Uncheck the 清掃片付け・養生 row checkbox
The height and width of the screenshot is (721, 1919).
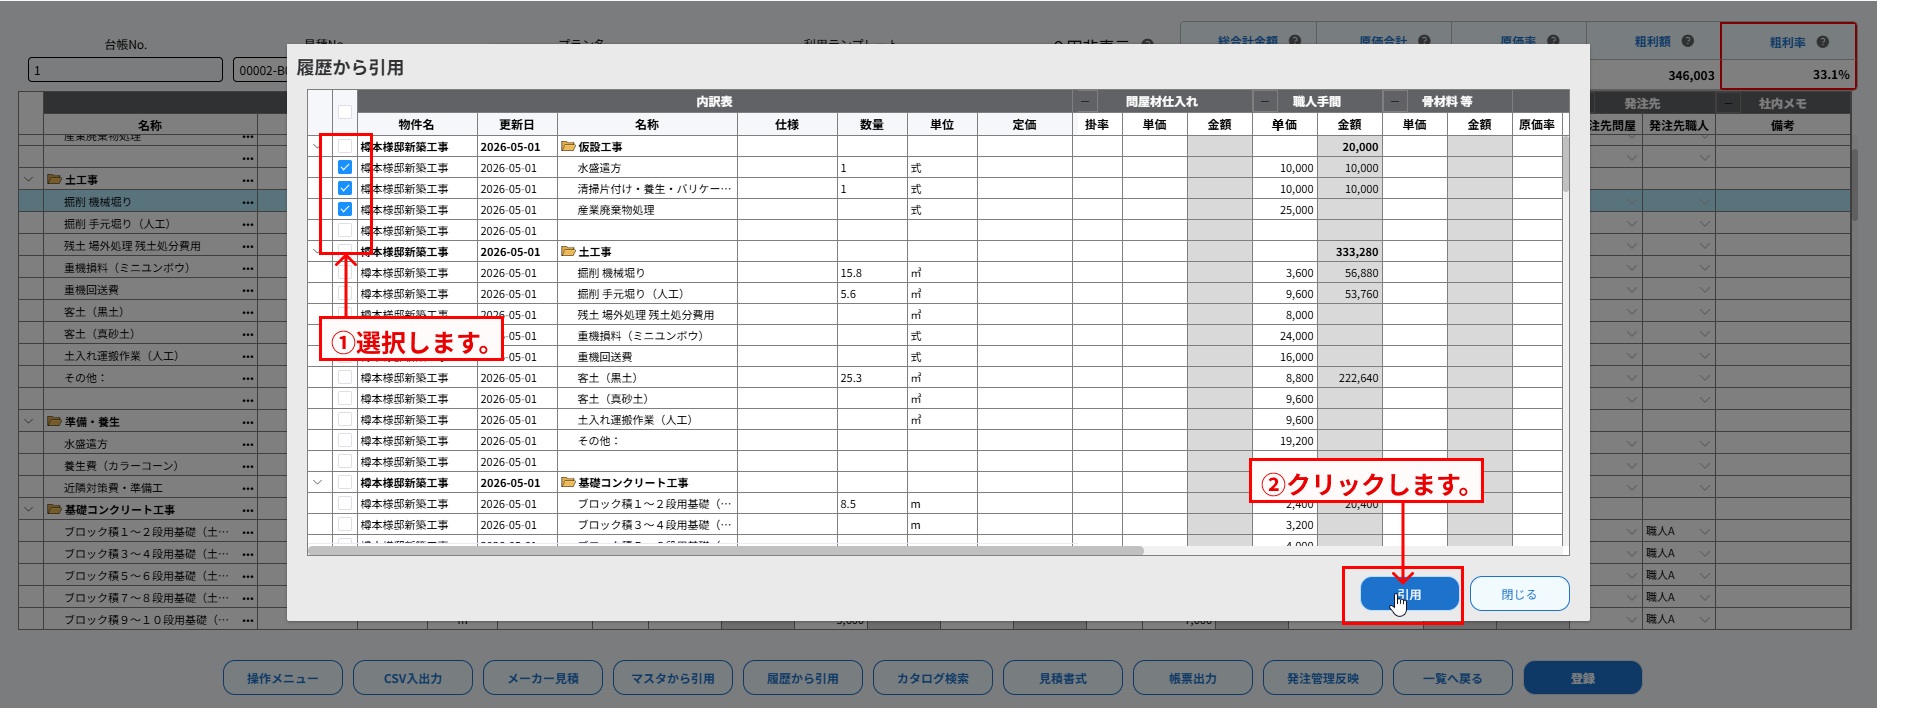tap(345, 188)
